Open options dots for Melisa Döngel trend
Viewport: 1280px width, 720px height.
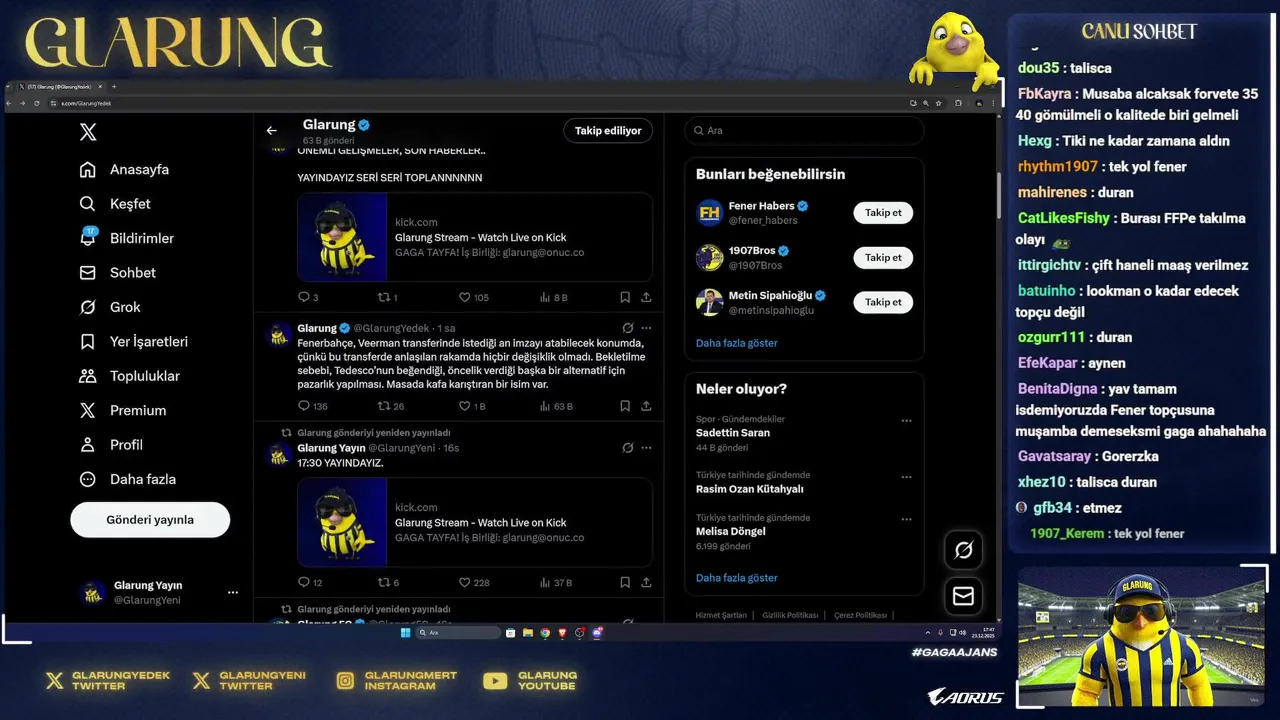(x=906, y=520)
